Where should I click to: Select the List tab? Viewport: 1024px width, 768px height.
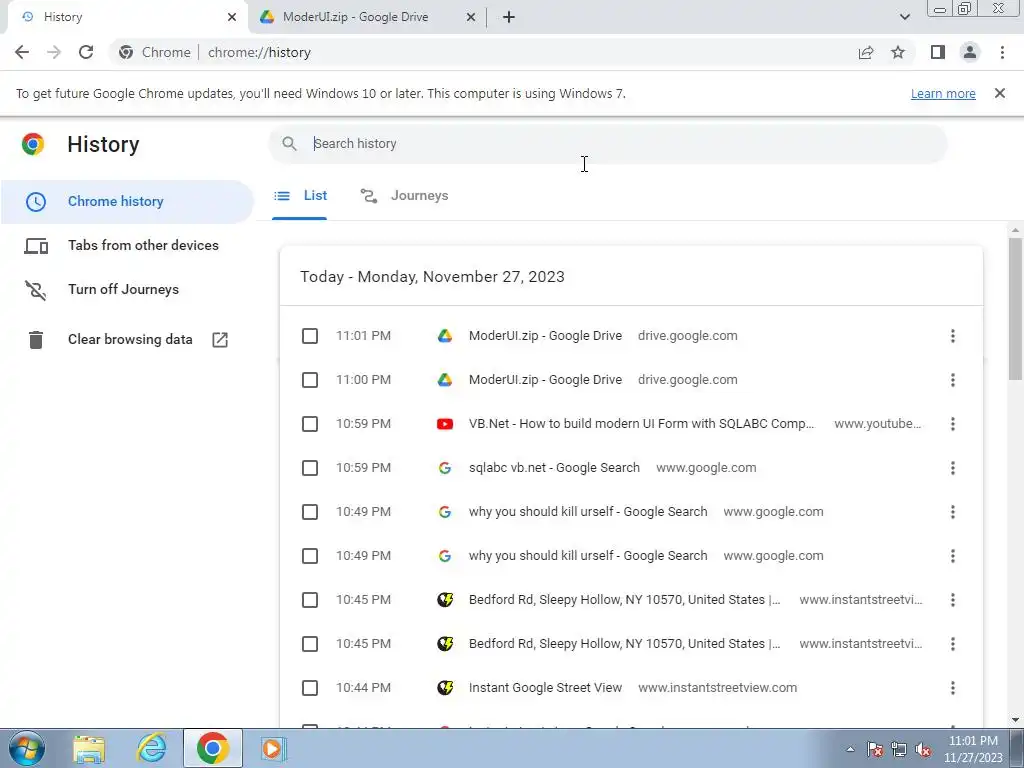[x=300, y=196]
